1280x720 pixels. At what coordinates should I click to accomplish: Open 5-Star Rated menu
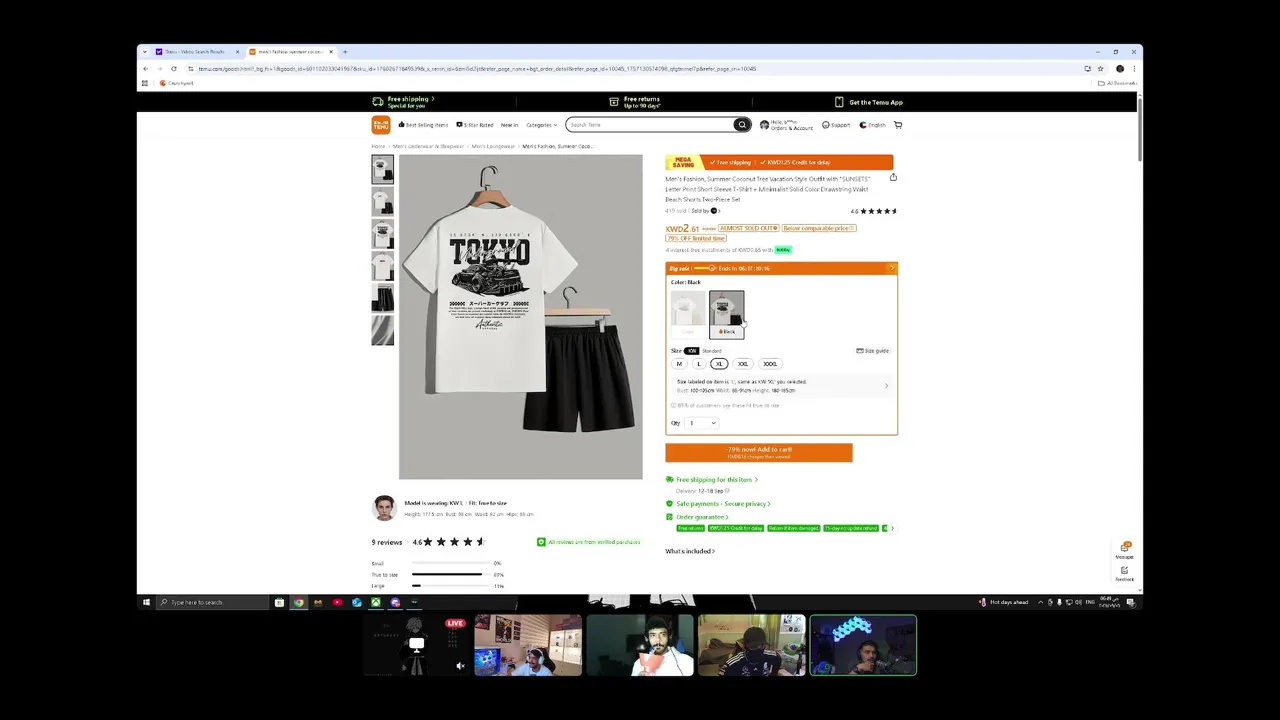(x=475, y=125)
